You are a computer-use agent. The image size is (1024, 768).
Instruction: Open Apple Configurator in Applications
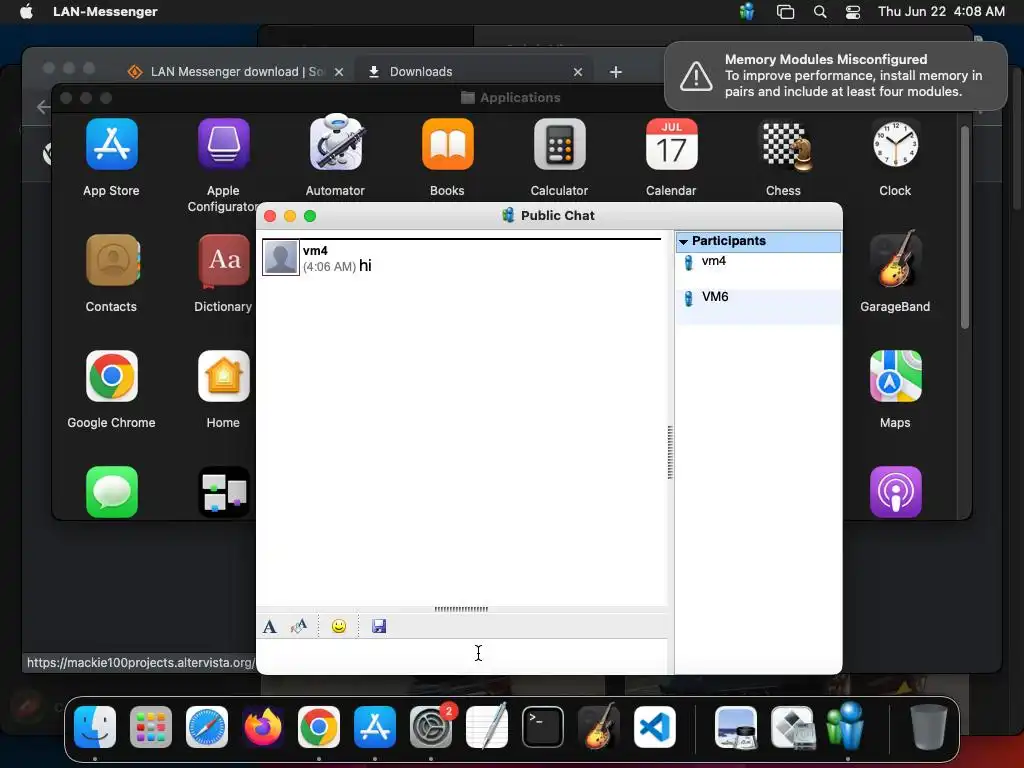coord(223,144)
